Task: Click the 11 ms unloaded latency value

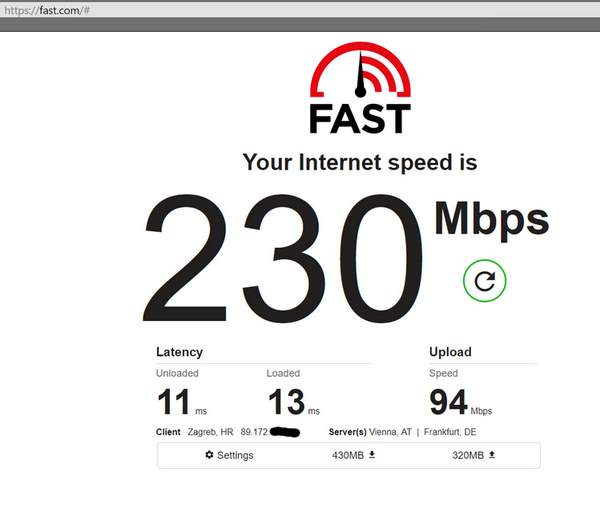Action: (x=182, y=402)
